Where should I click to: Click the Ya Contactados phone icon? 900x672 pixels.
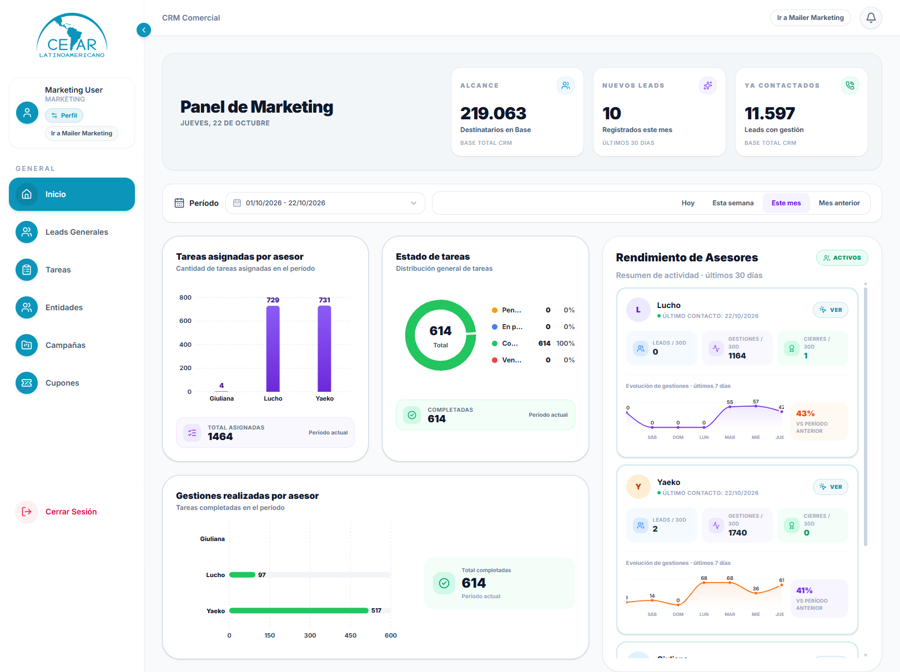click(x=849, y=86)
